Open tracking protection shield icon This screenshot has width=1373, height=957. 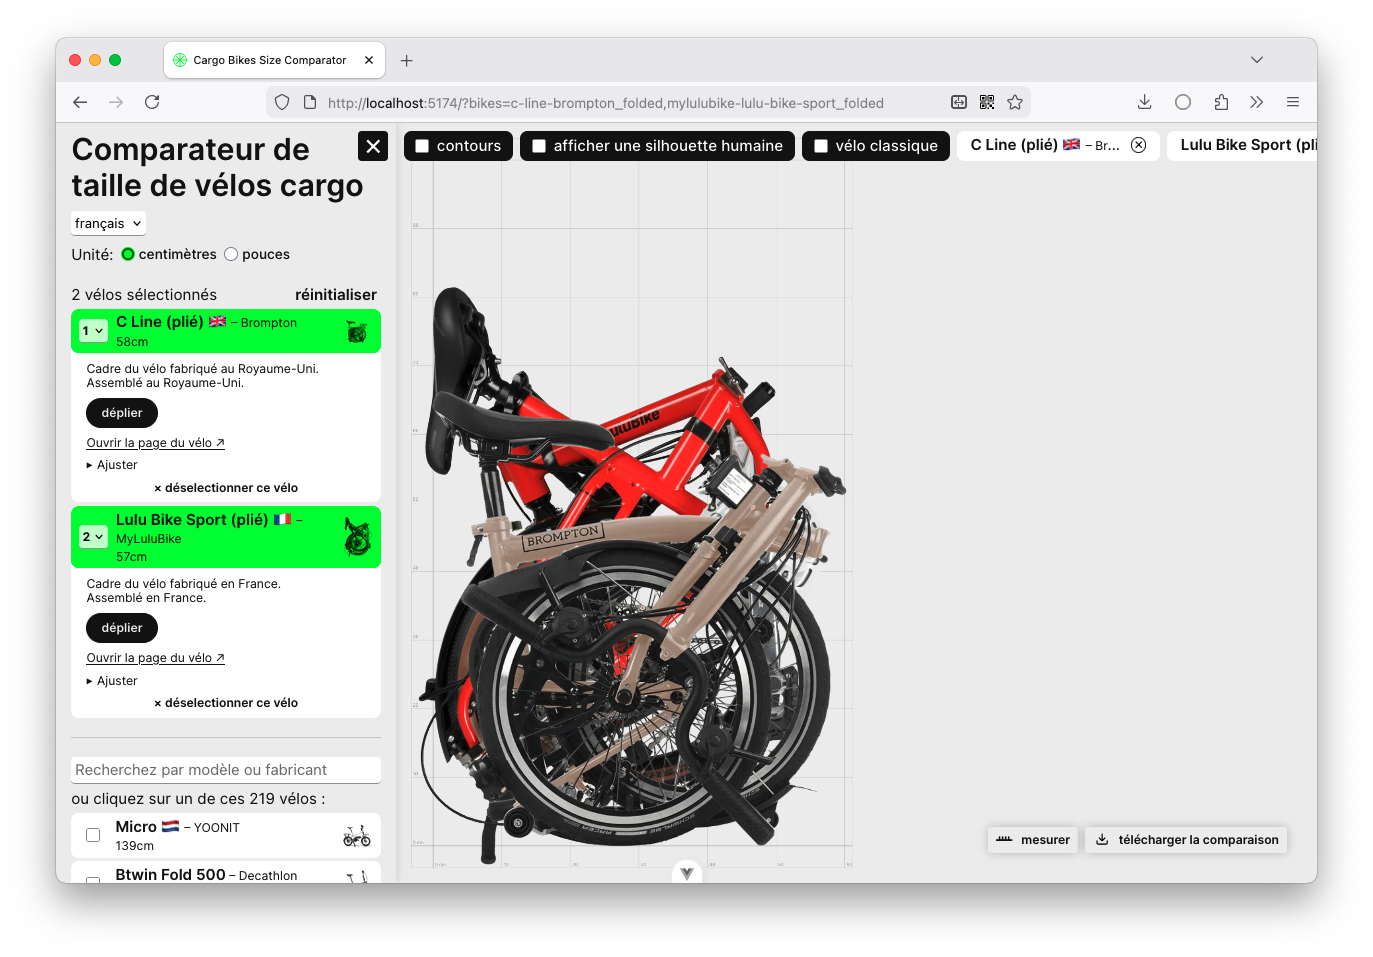pos(282,102)
